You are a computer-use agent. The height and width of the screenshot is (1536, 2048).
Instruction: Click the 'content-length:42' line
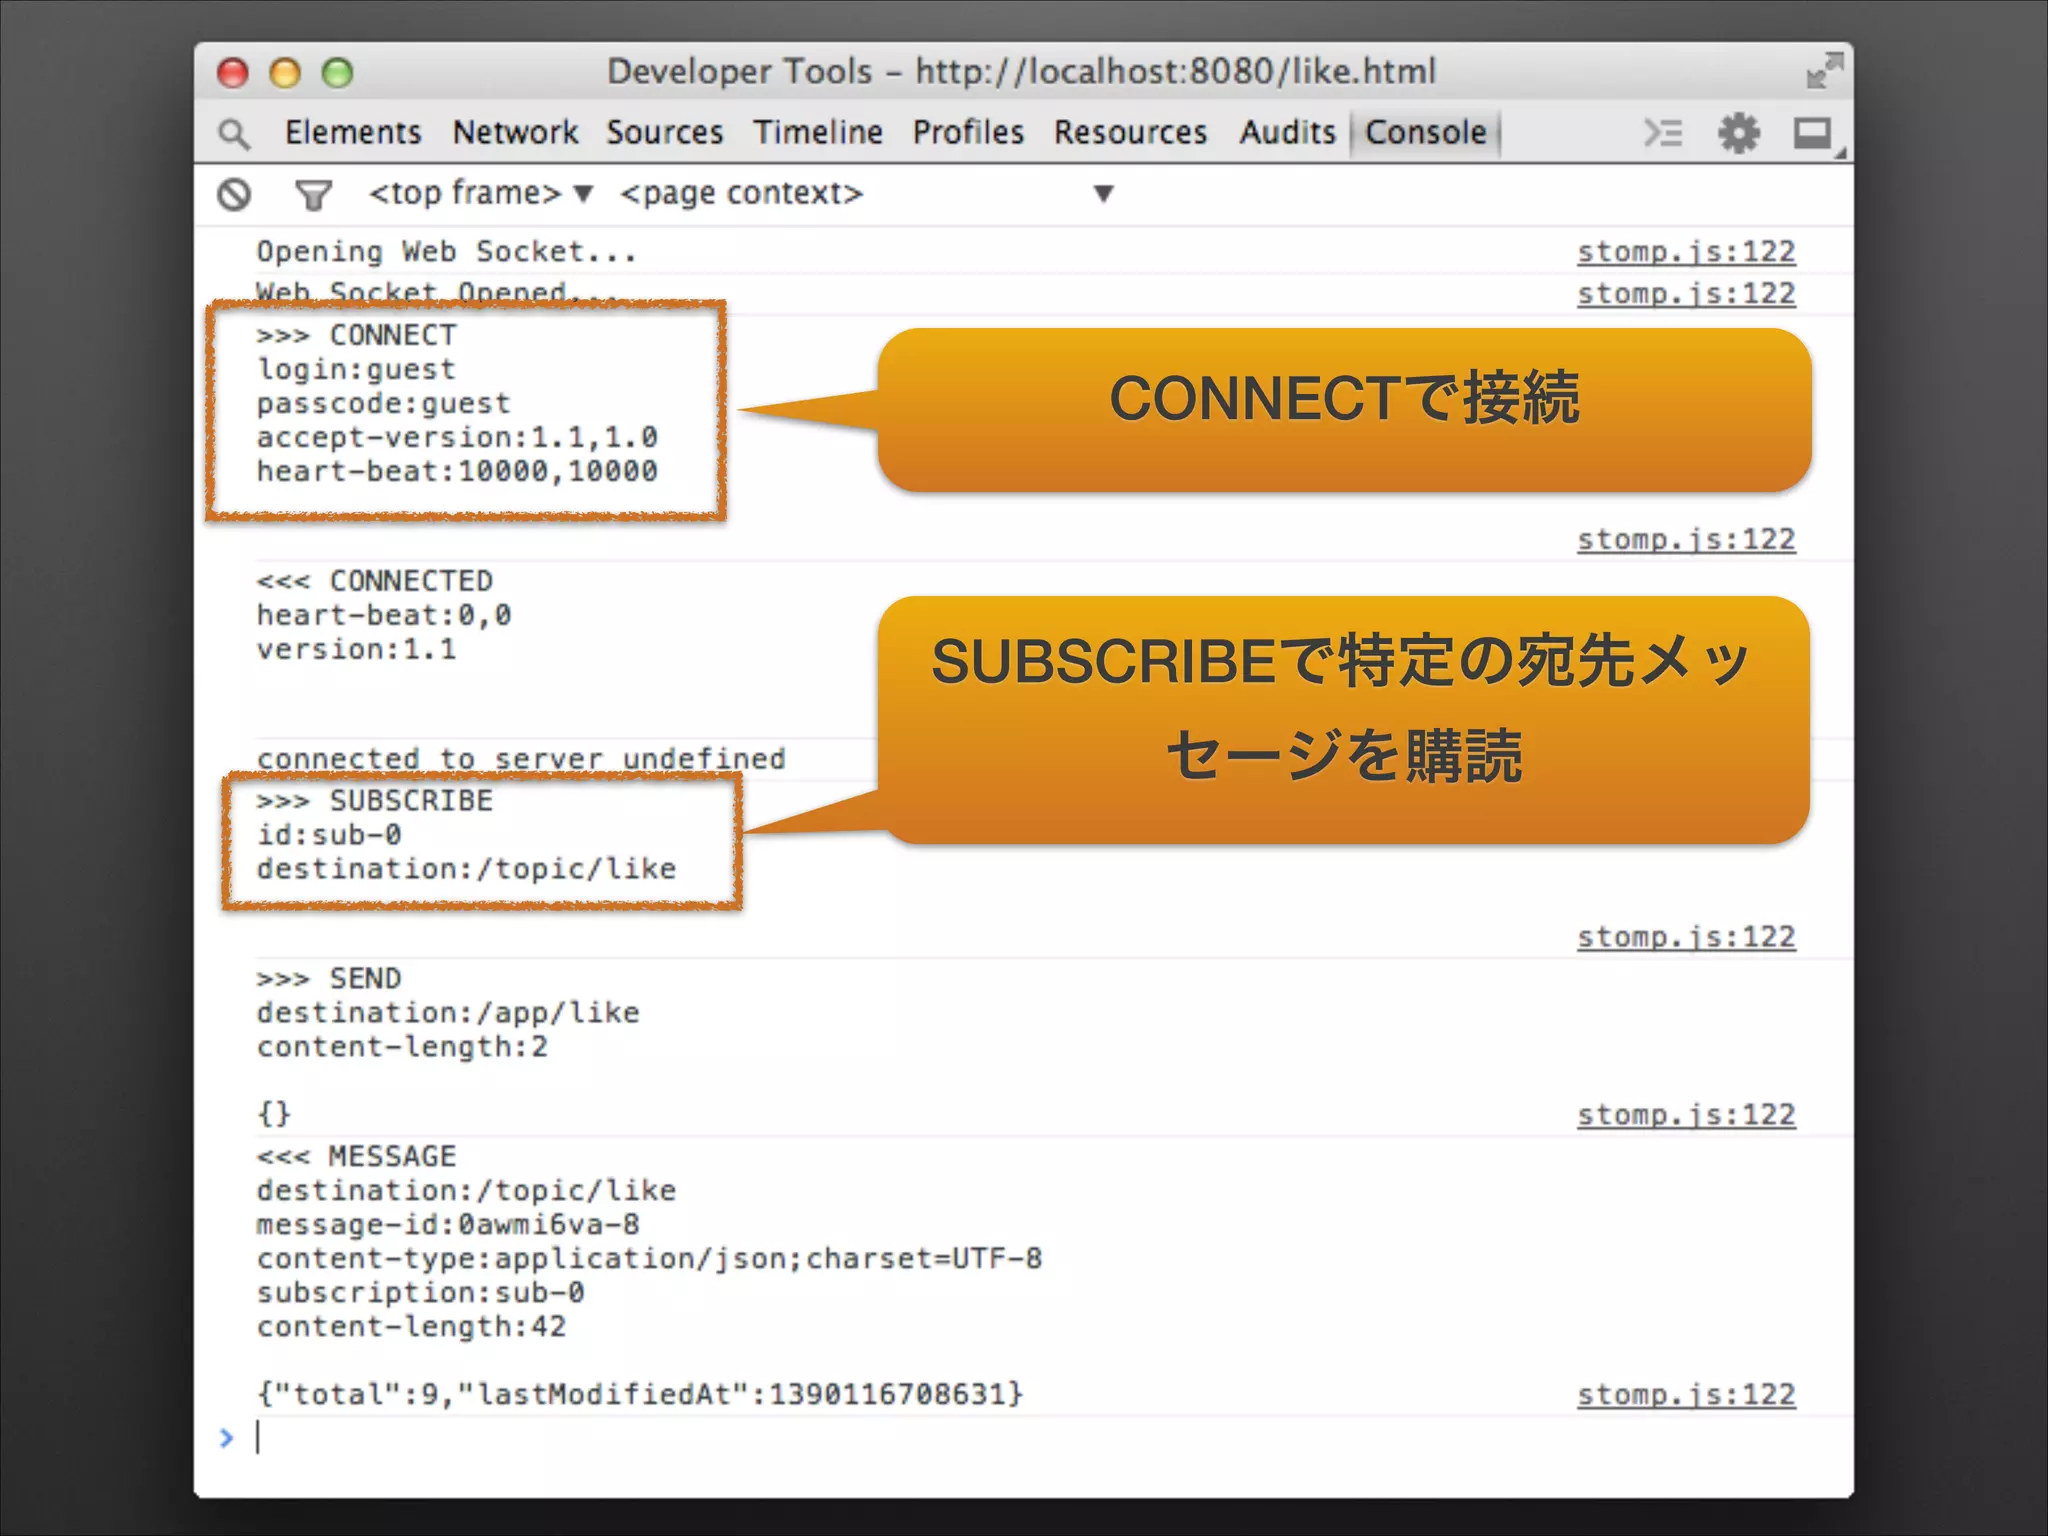tap(411, 1327)
